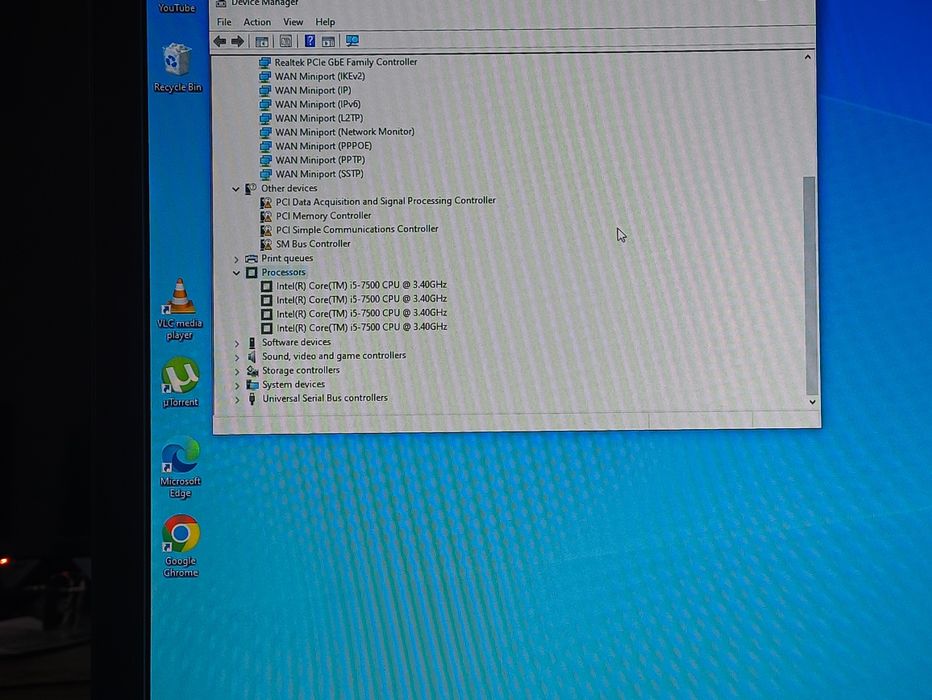Click the Print queues label
Screen dimensions: 932x700
point(287,258)
